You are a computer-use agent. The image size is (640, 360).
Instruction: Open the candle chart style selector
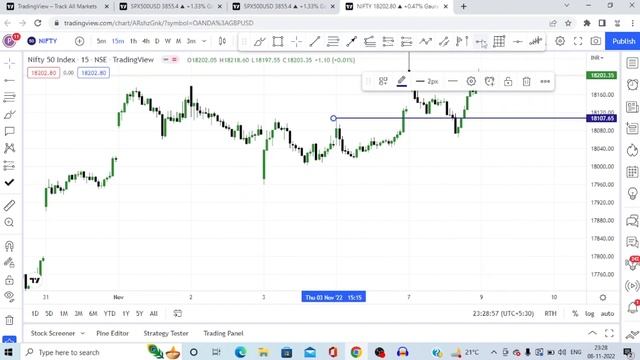(x=222, y=41)
